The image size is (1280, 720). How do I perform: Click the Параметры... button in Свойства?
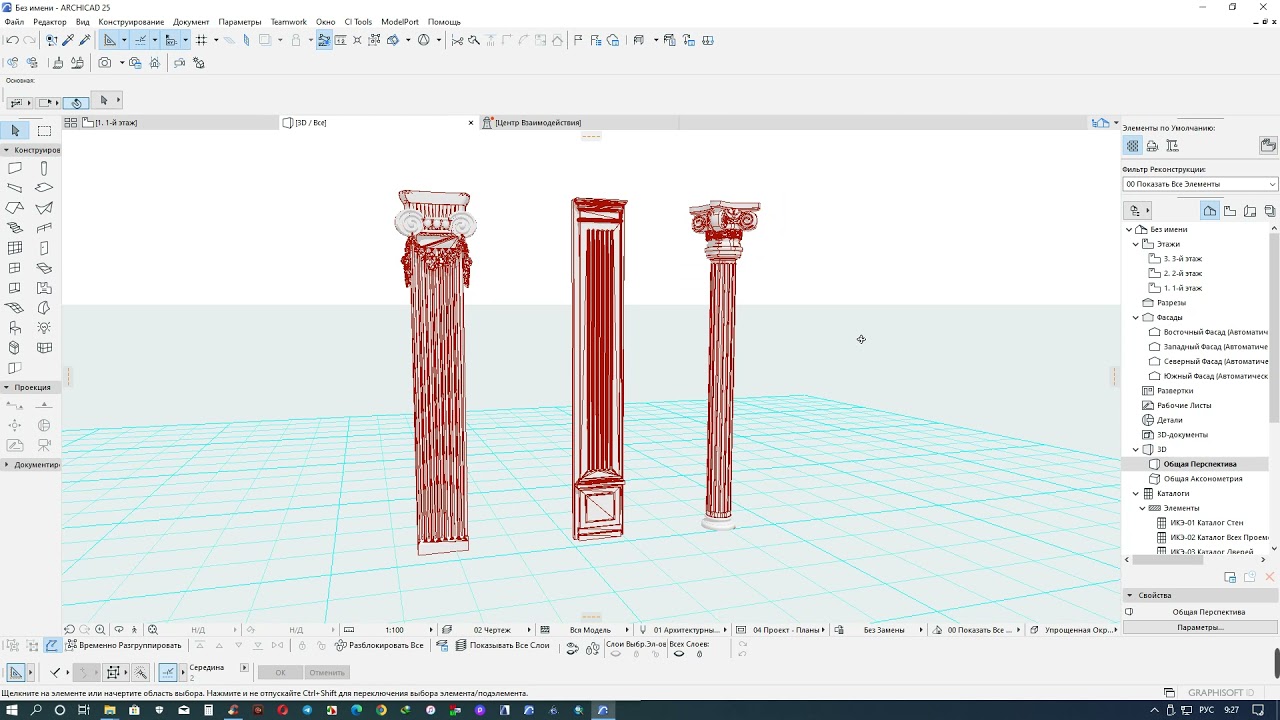[x=1200, y=627]
